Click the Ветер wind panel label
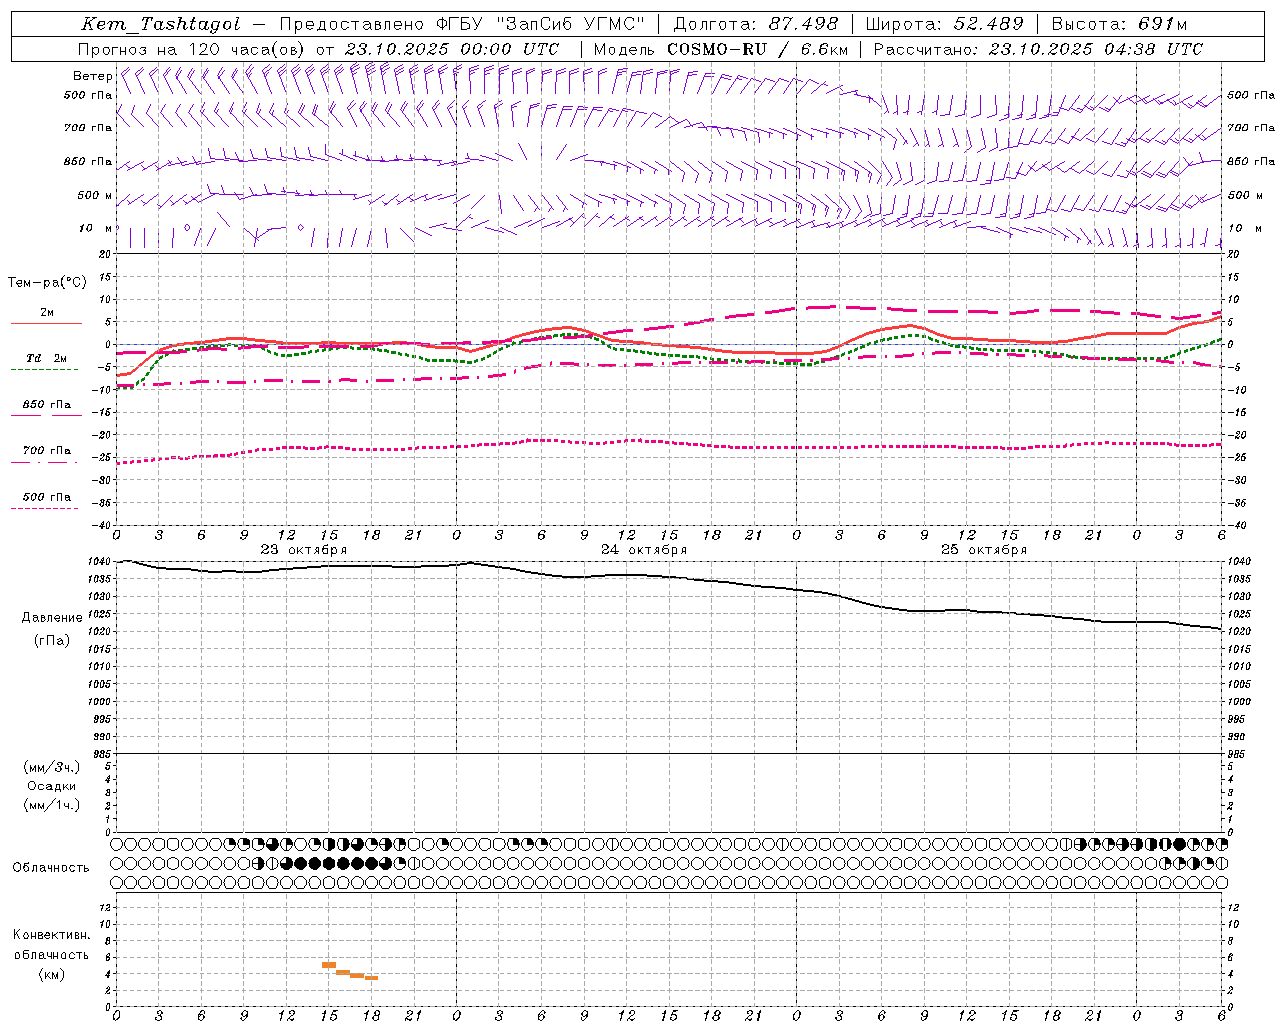Viewport: 1280px width, 1024px height. coord(93,76)
